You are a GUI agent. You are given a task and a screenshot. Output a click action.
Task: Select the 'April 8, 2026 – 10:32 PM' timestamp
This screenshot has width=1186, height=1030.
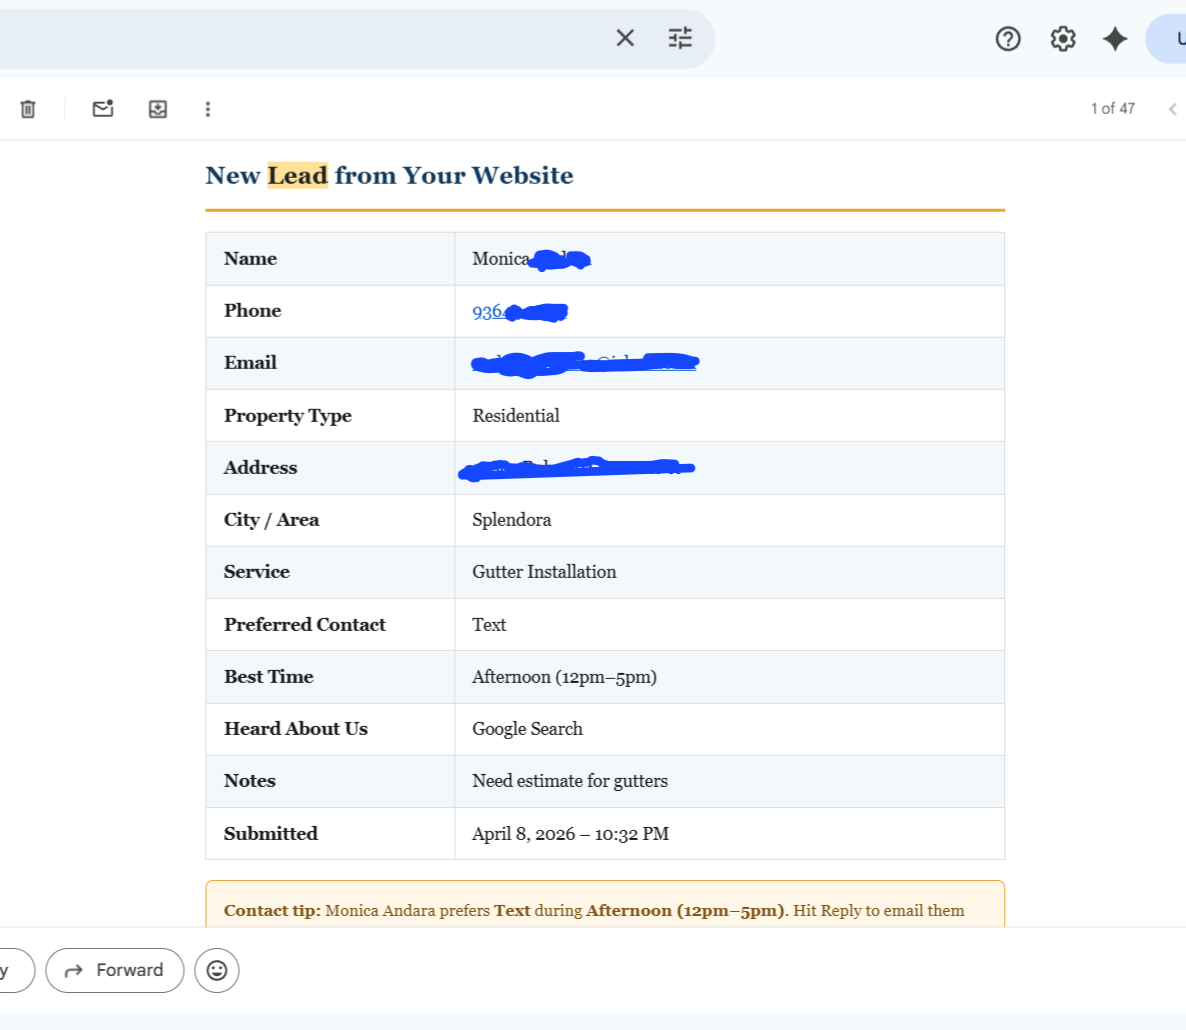(570, 834)
